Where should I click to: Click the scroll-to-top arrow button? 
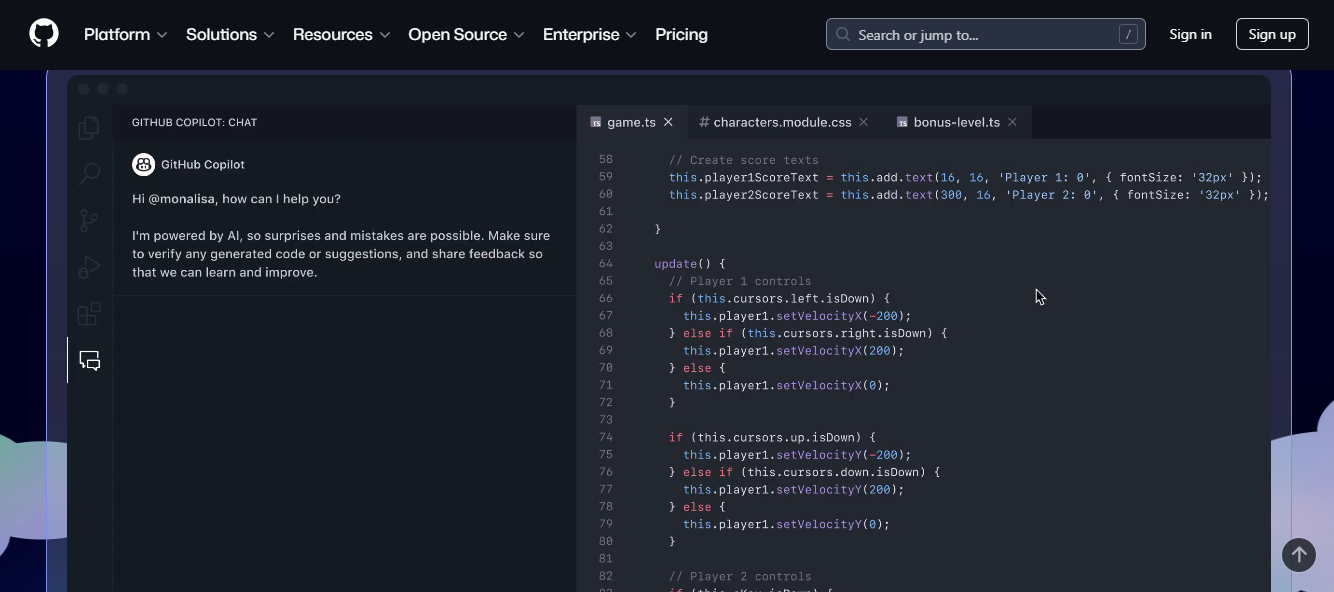click(1299, 554)
